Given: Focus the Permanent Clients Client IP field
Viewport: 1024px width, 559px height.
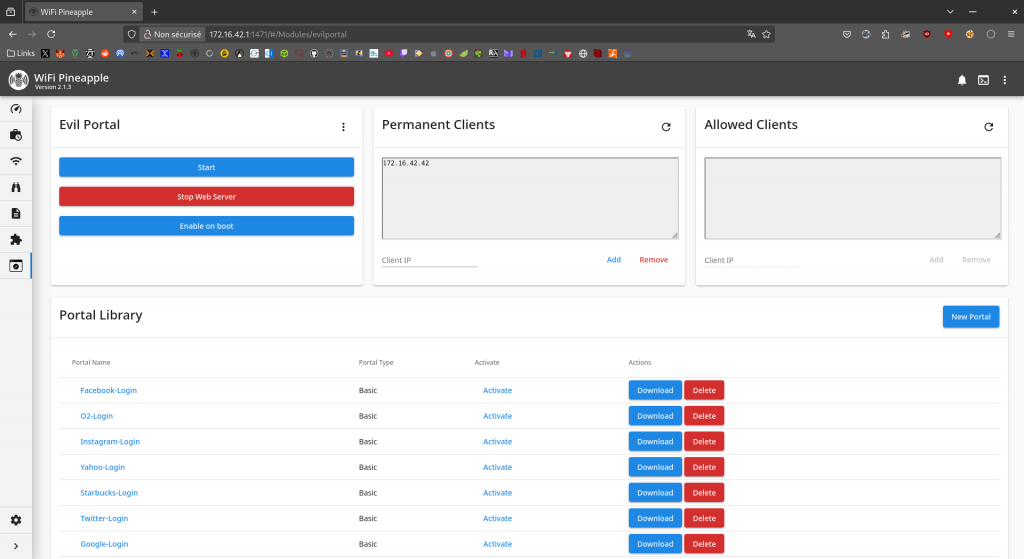Looking at the screenshot, I should pyautogui.click(x=430, y=260).
